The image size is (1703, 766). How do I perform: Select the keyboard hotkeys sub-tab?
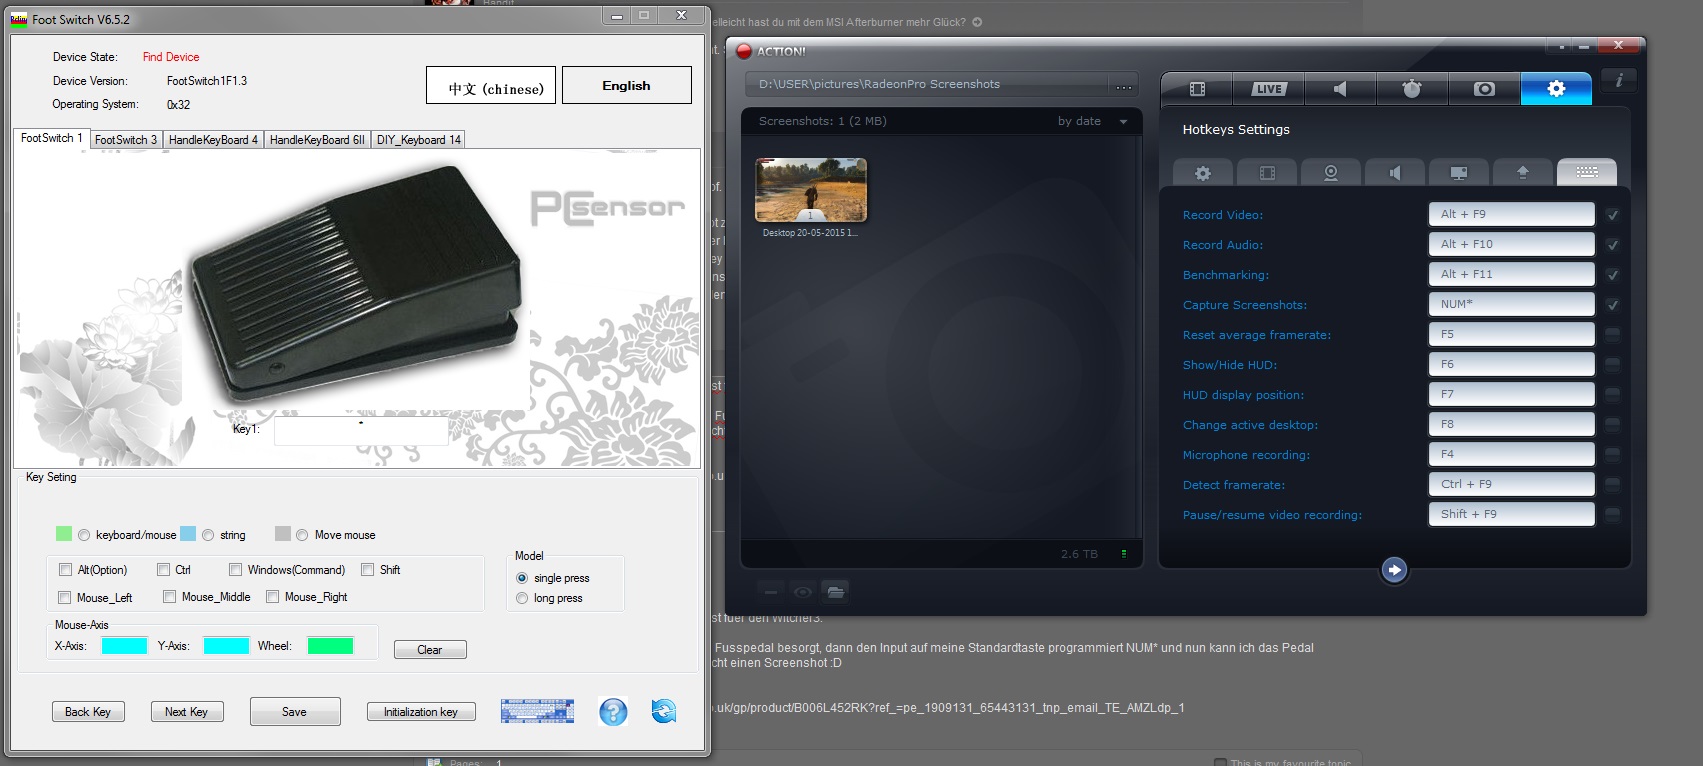coord(1587,173)
